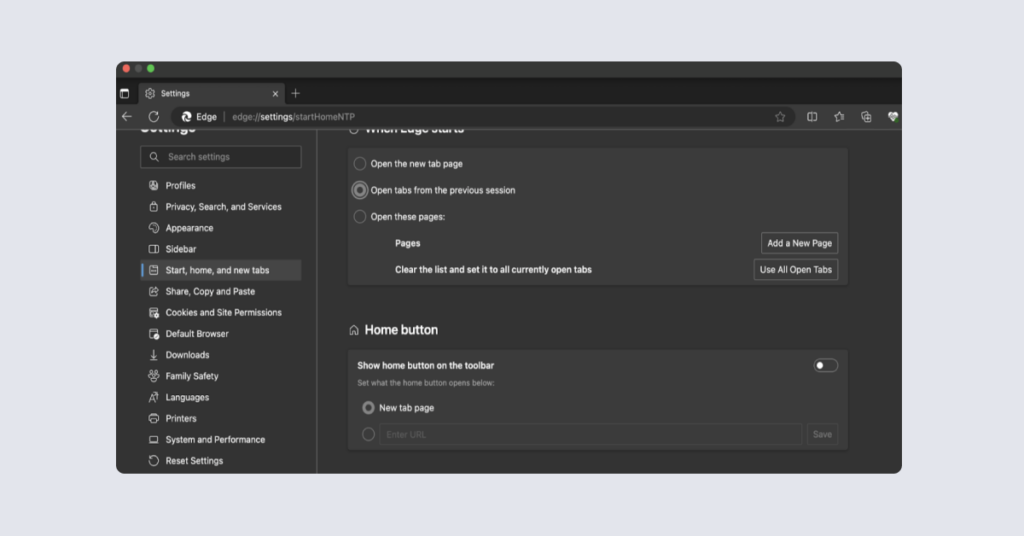
Task: Click the Sidebar panel icon
Action: click(153, 249)
